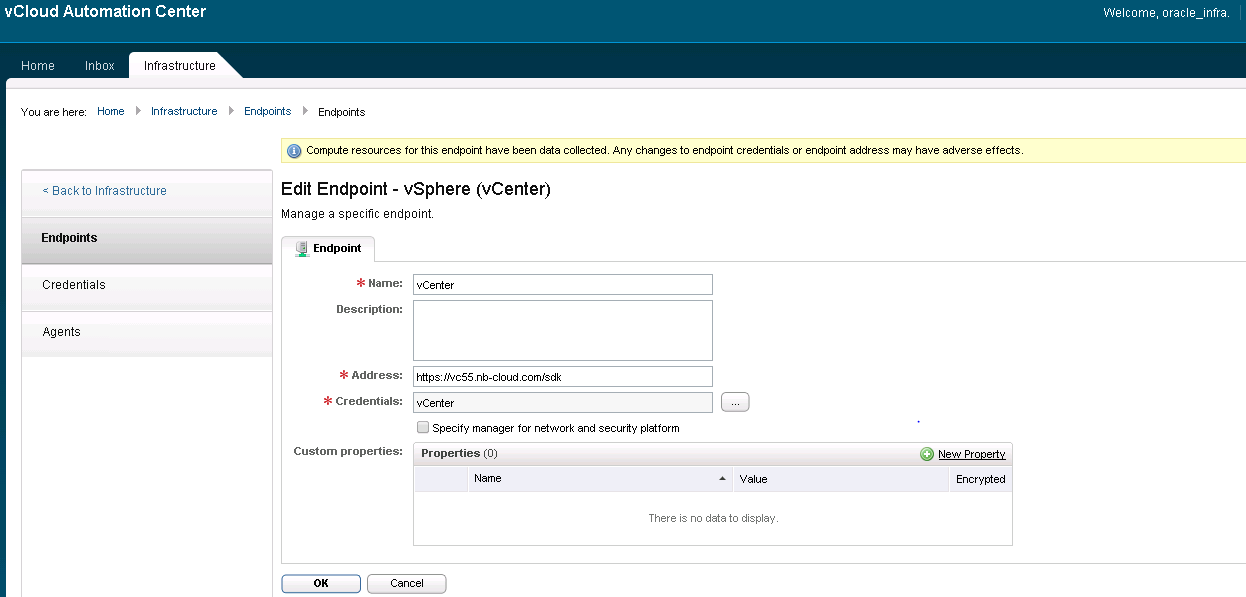Click the sort arrow in the Name header

(722, 479)
